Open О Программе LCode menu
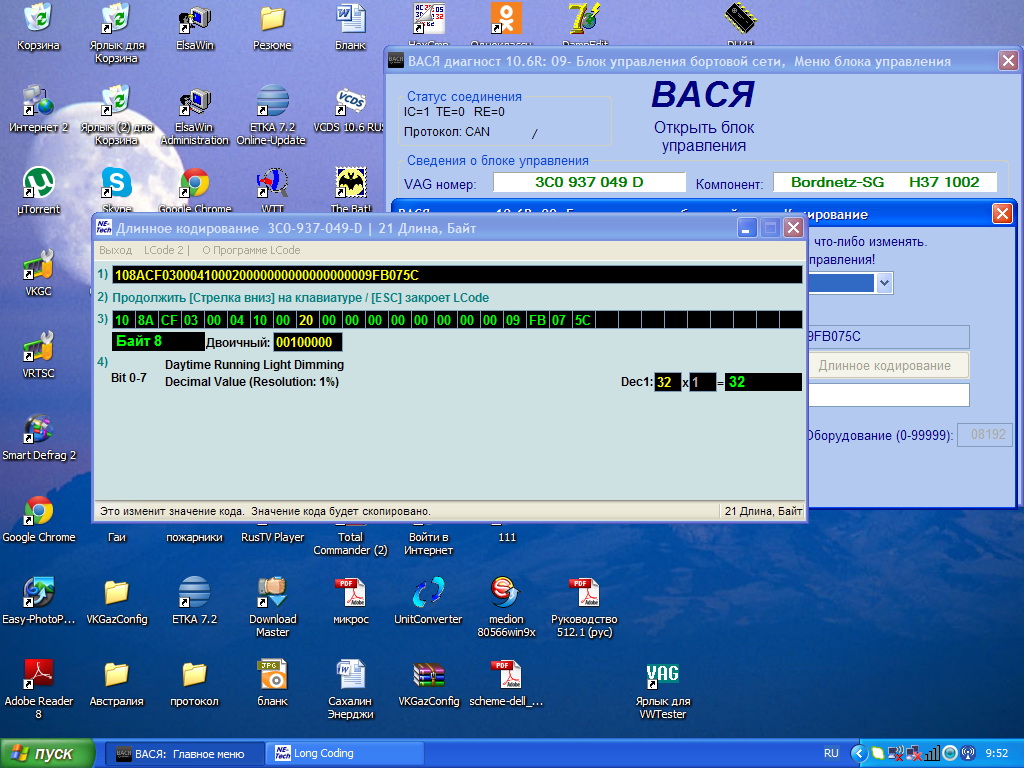 tap(251, 250)
